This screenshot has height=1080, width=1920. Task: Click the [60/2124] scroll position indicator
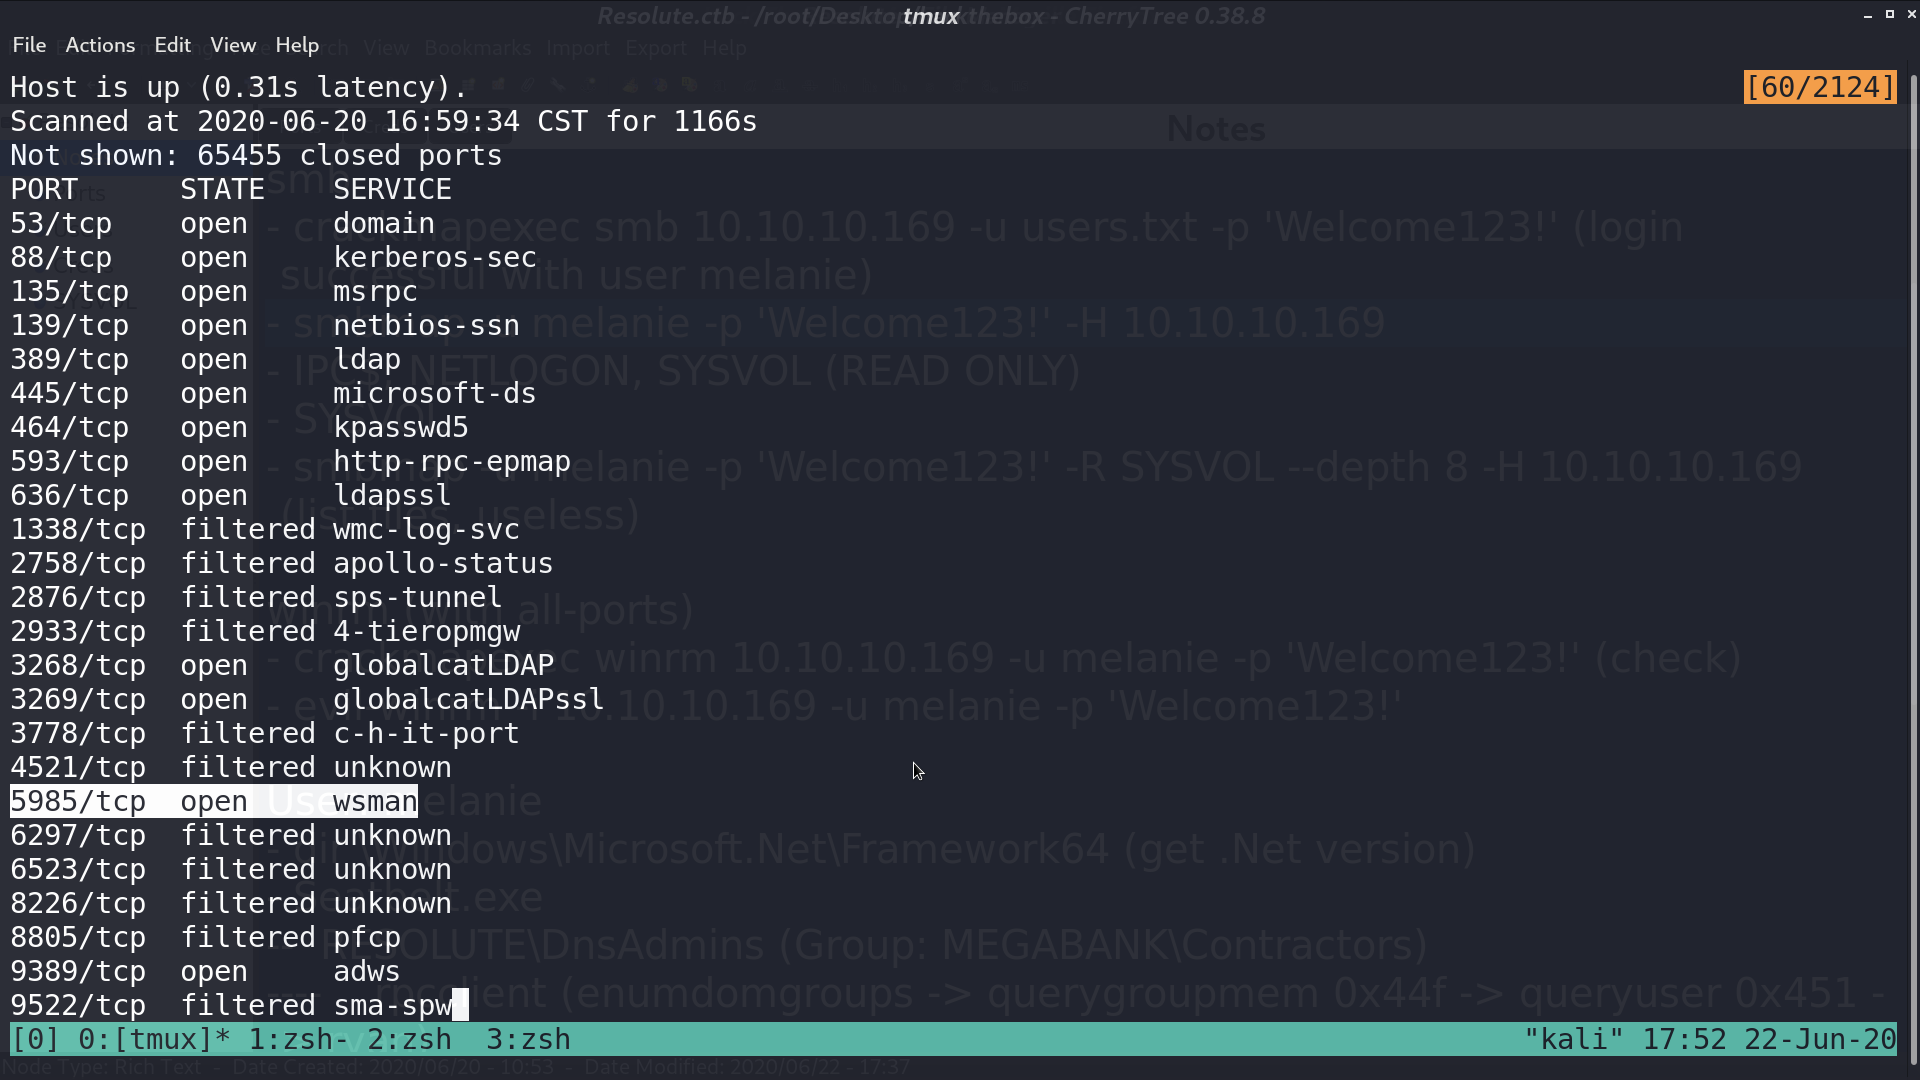coord(1820,87)
